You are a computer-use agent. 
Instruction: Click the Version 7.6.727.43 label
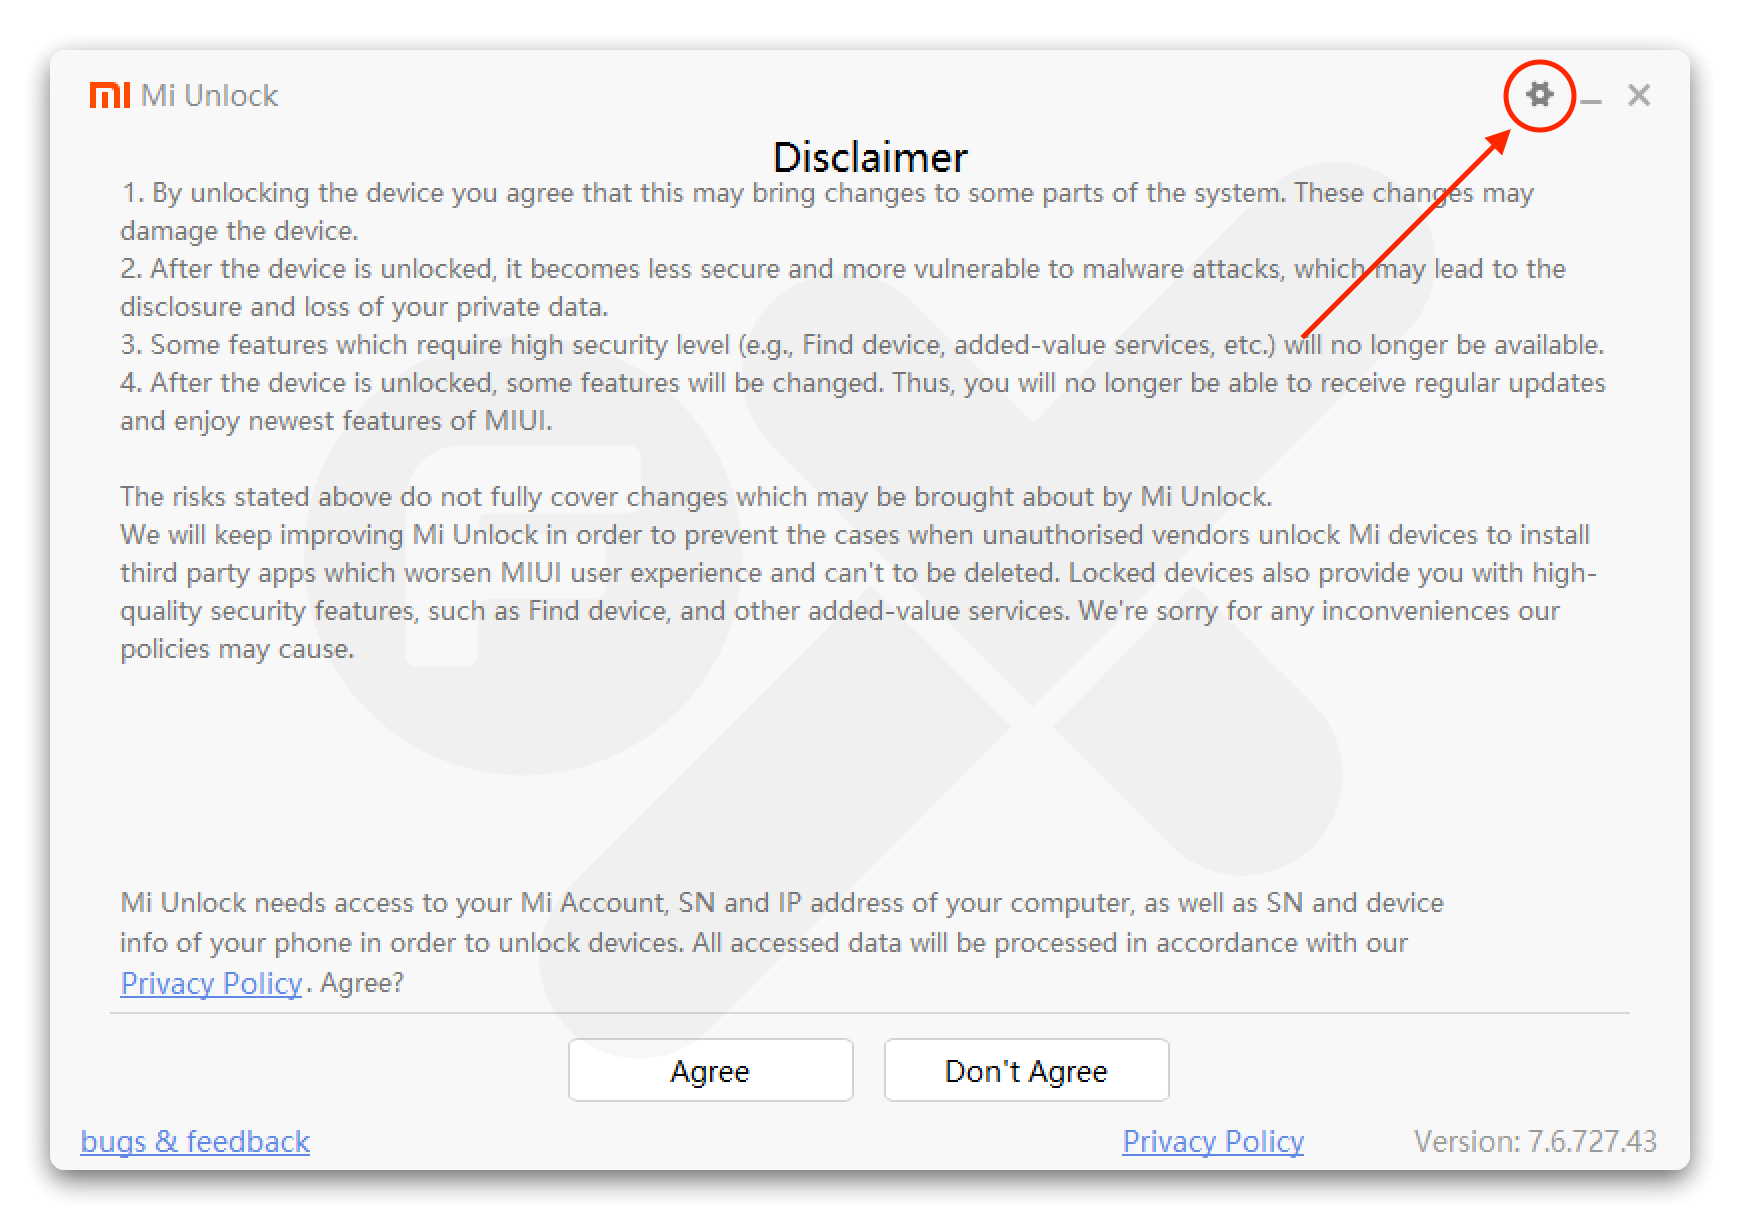[1534, 1141]
